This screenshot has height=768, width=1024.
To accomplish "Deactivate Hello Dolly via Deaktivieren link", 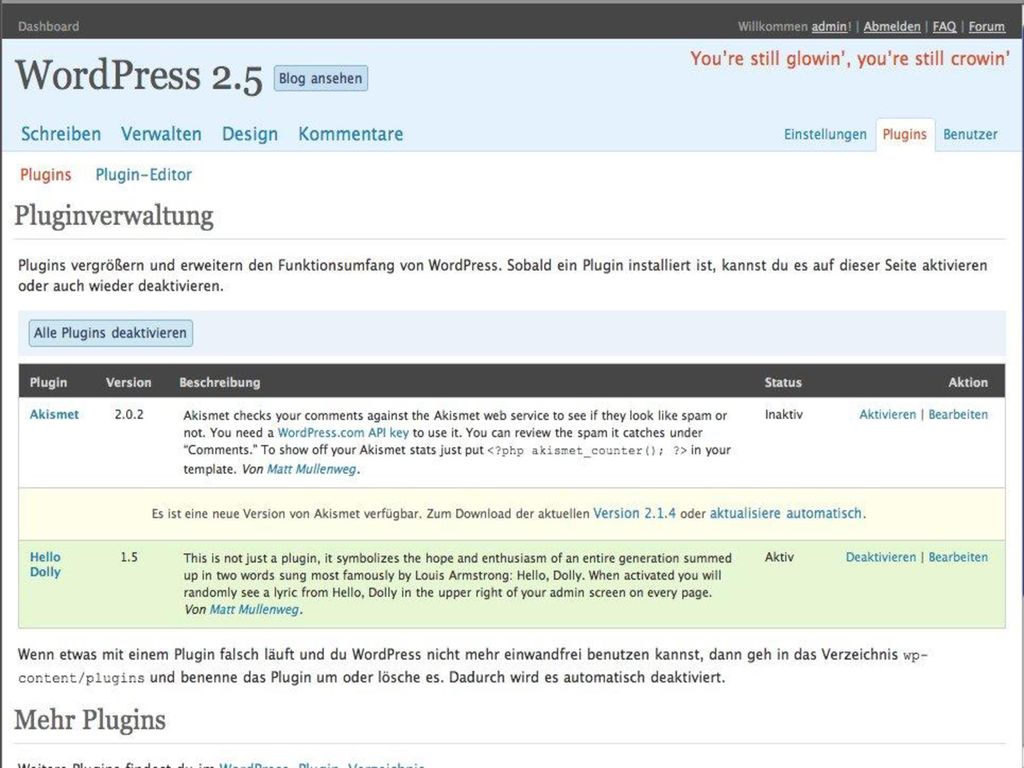I will coord(881,557).
